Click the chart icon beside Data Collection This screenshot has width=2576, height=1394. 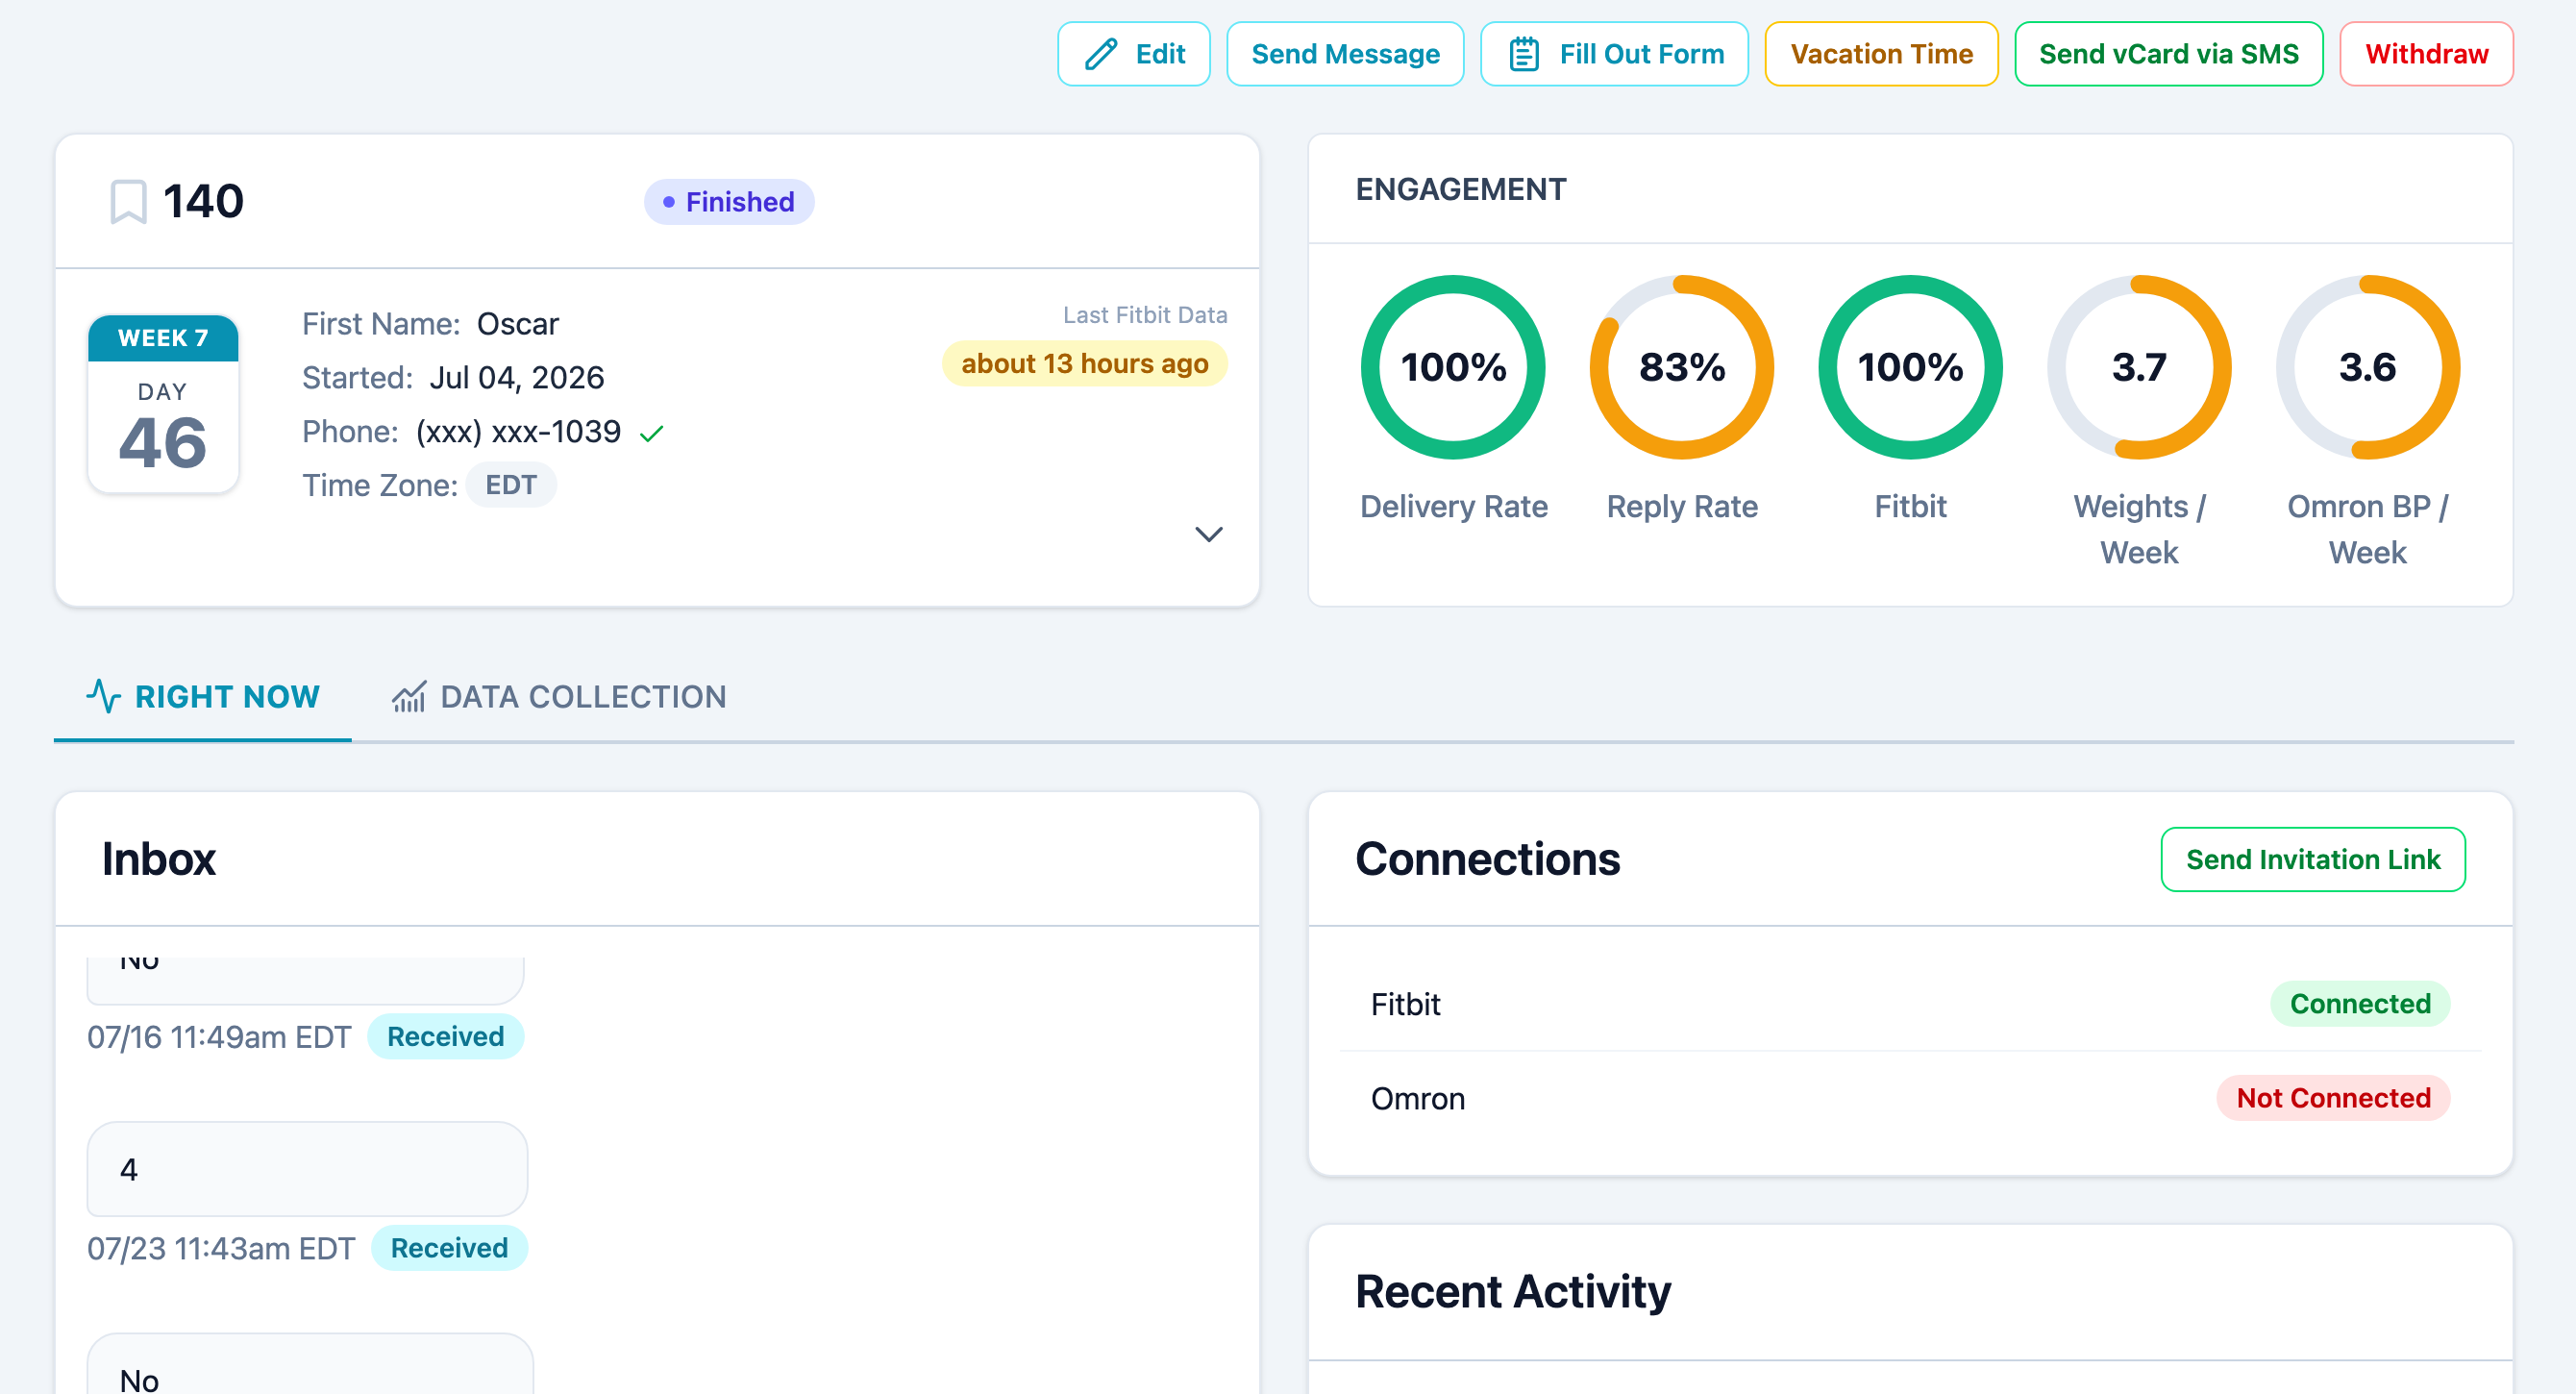(x=408, y=696)
